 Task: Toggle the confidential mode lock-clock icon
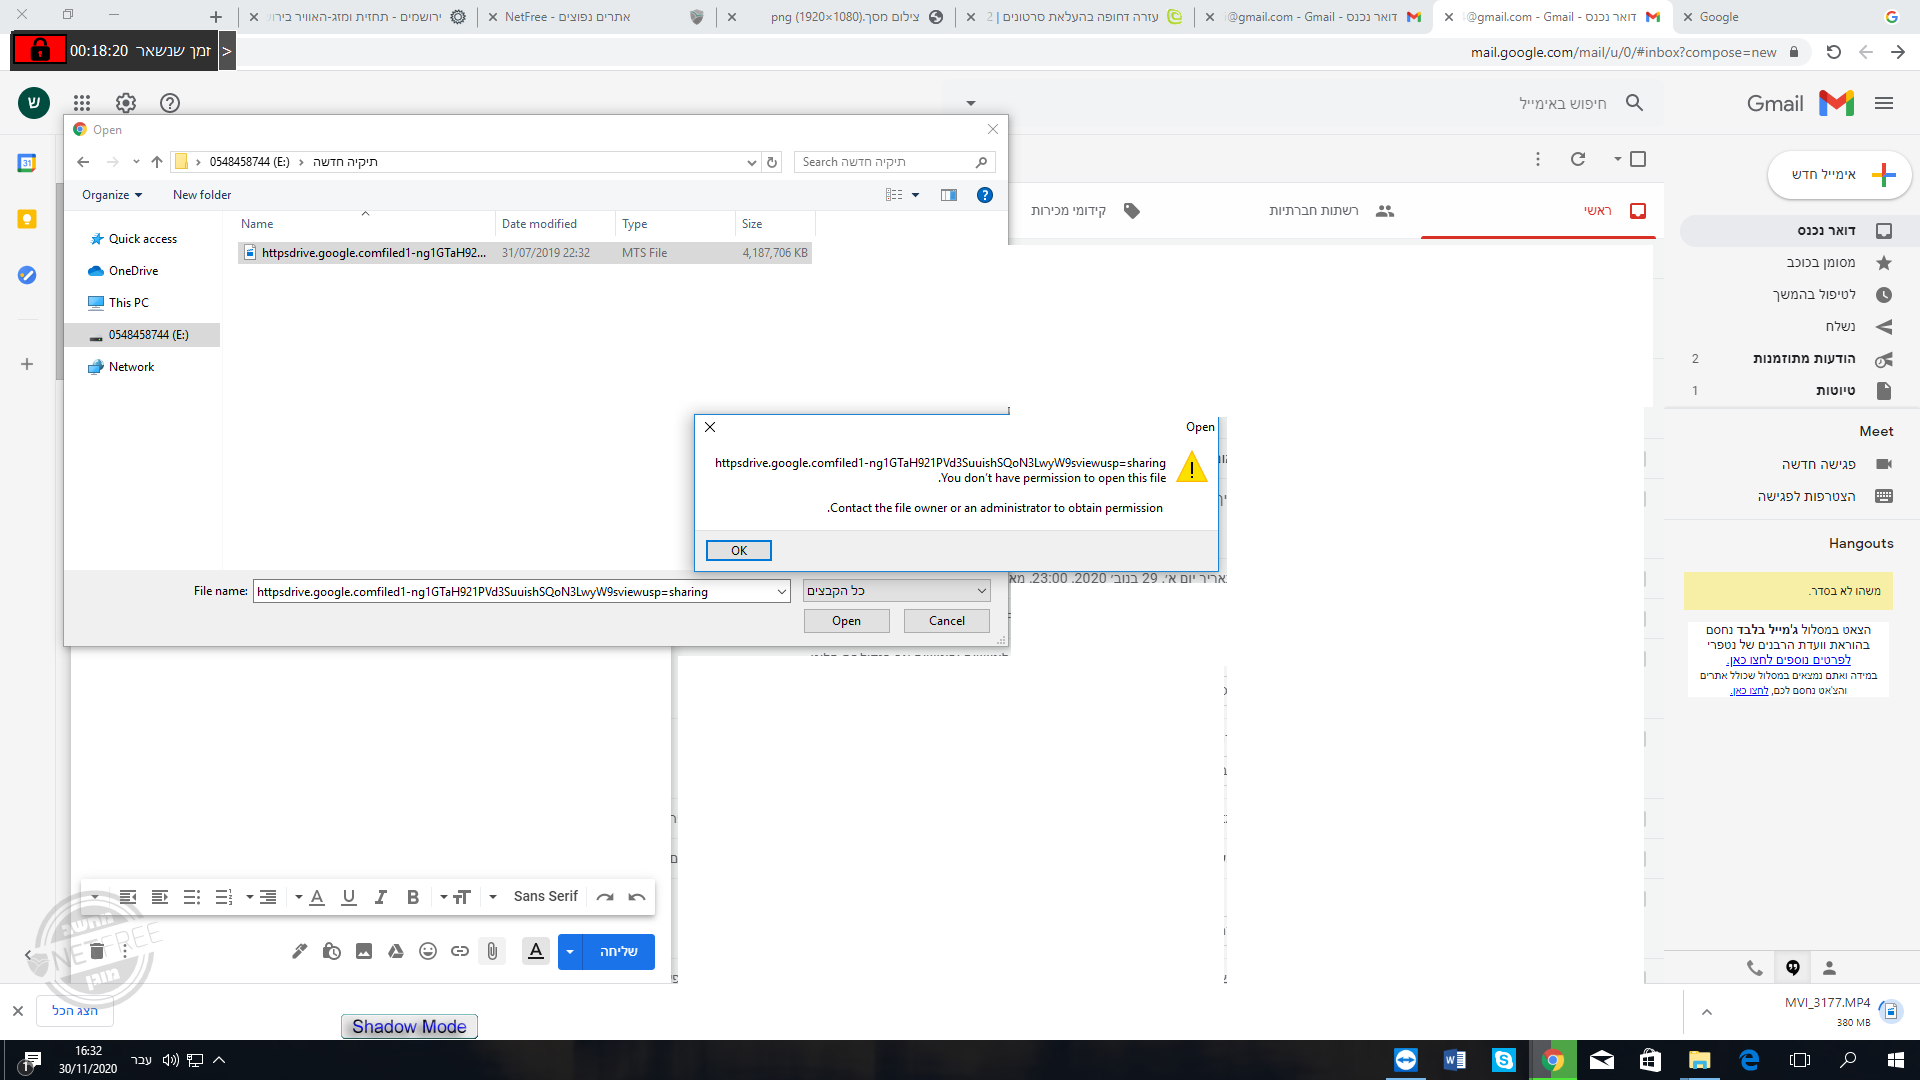pyautogui.click(x=332, y=951)
